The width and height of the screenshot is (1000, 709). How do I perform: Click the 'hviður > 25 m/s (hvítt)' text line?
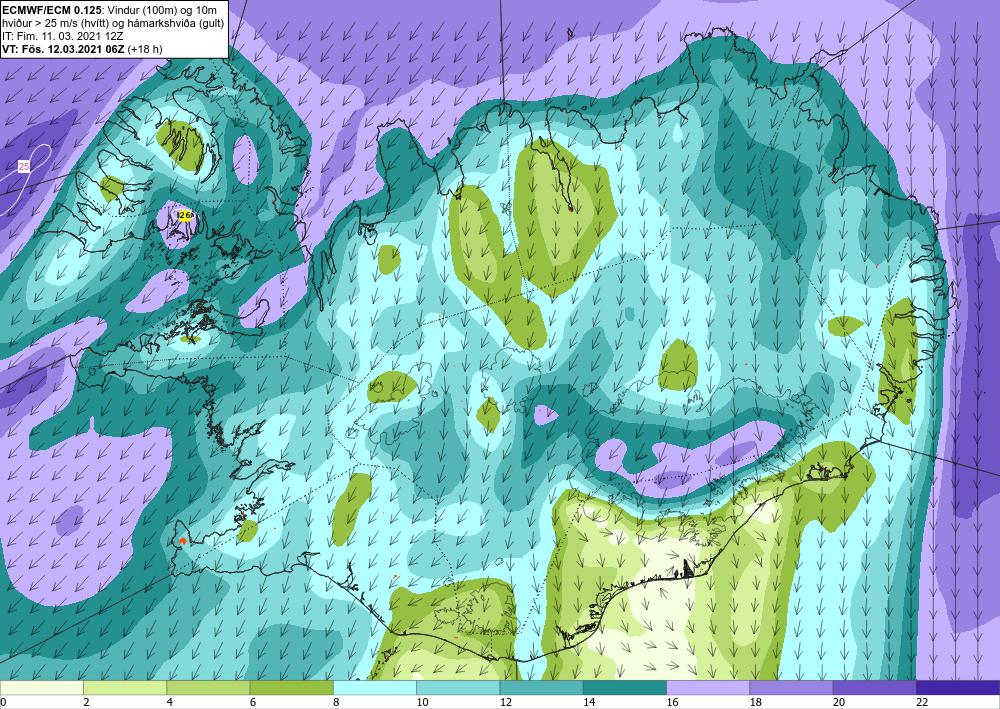[x=114, y=24]
